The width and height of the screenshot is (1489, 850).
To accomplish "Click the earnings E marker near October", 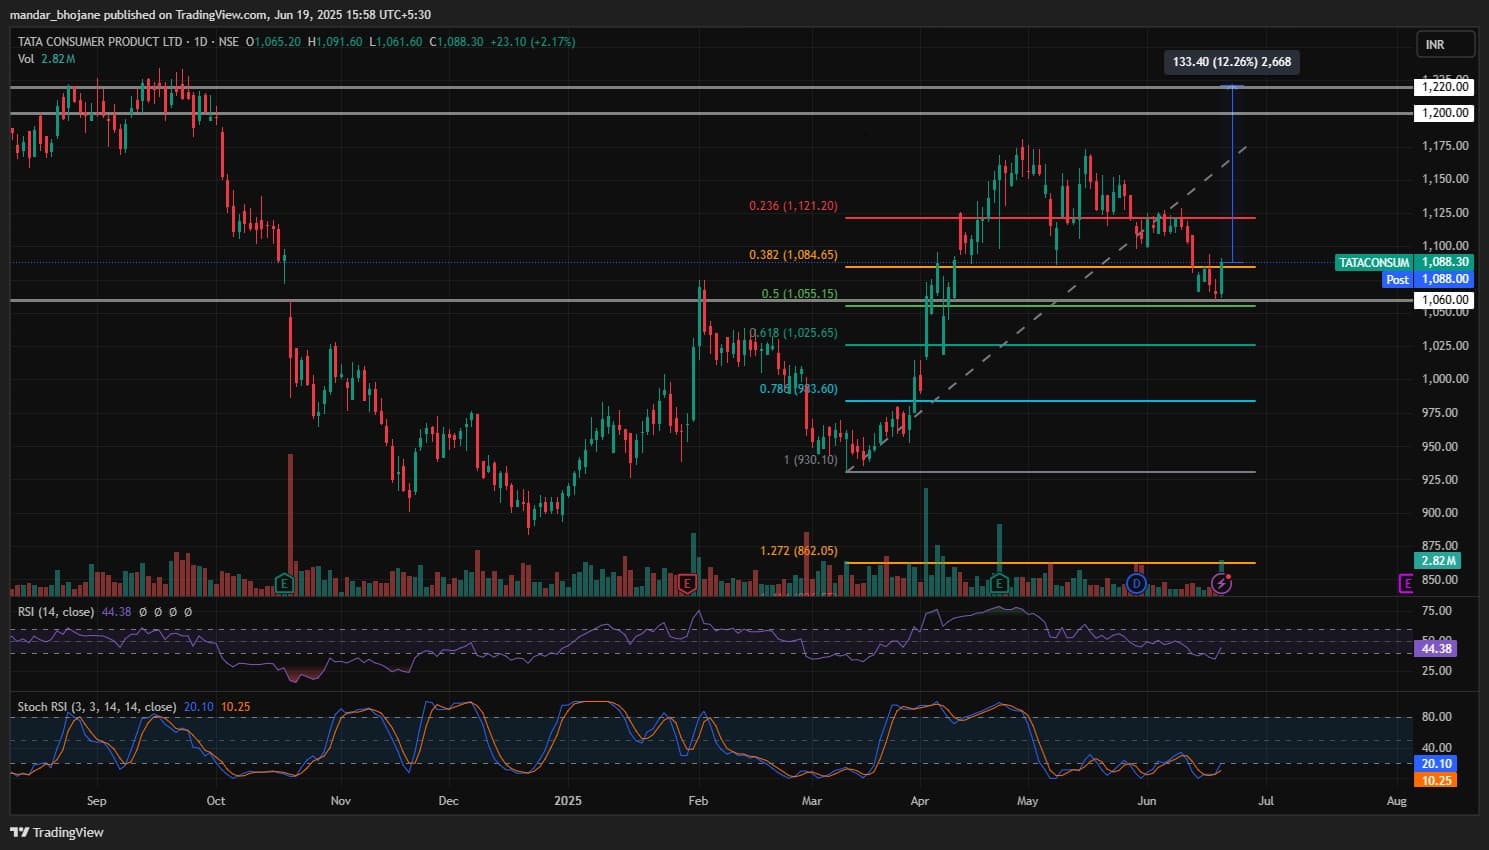I will tap(284, 582).
